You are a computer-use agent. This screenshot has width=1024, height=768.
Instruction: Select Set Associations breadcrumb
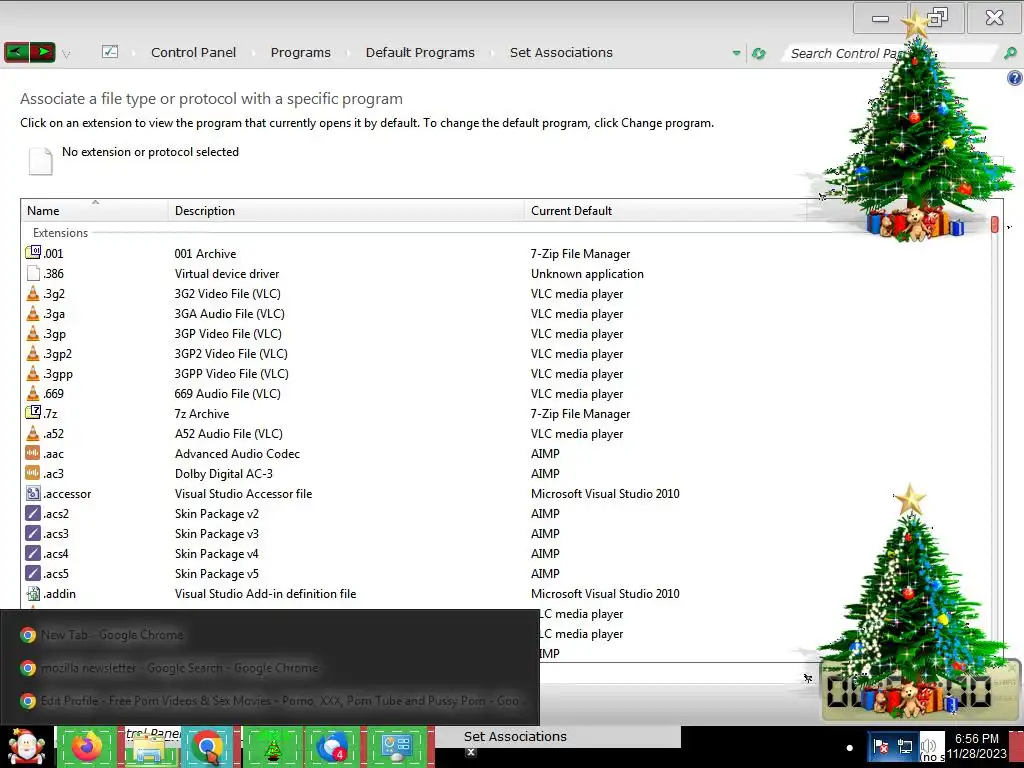coord(561,53)
